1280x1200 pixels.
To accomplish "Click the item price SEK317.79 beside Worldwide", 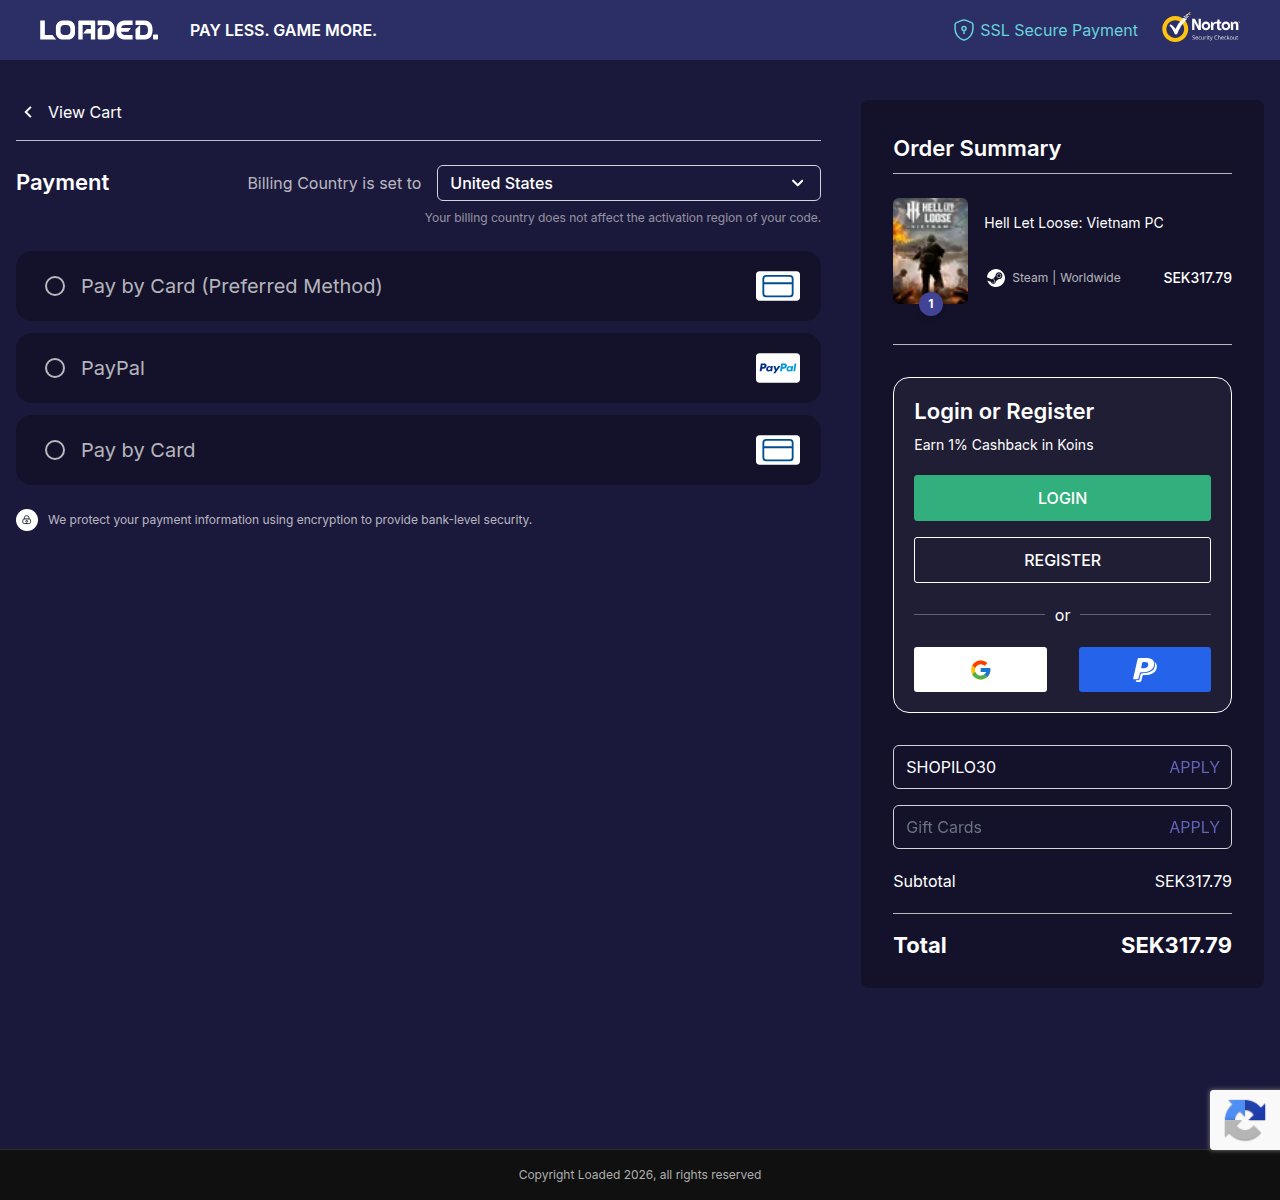I will (1197, 278).
